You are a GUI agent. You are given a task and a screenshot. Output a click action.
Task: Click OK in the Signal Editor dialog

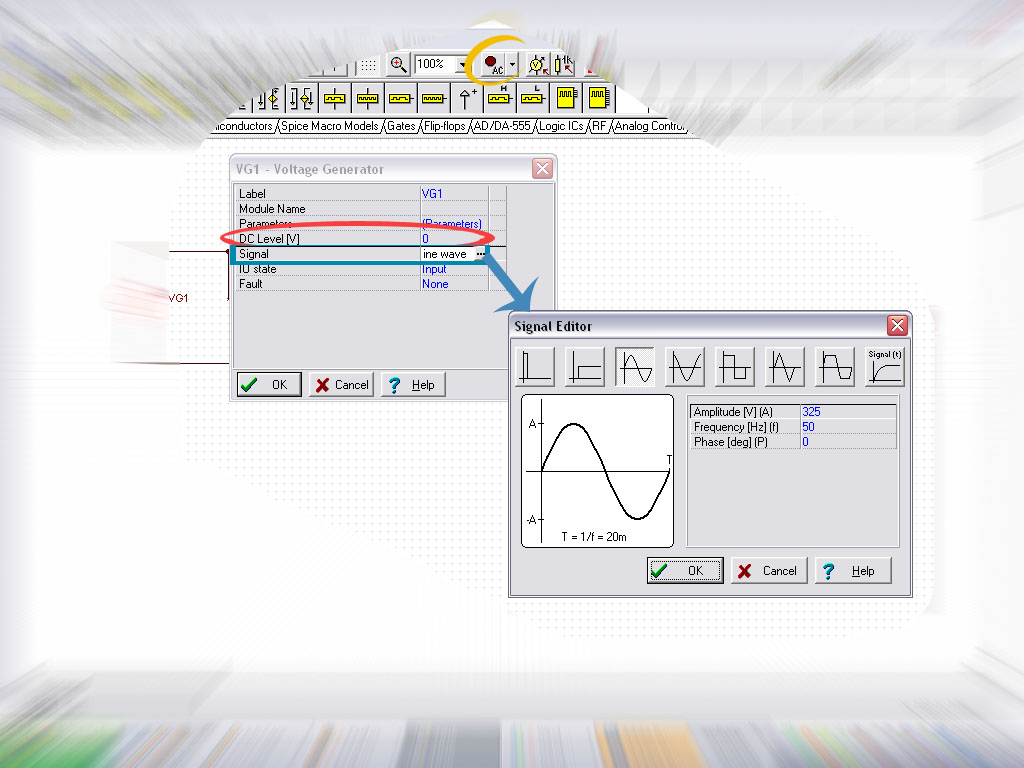tap(685, 570)
